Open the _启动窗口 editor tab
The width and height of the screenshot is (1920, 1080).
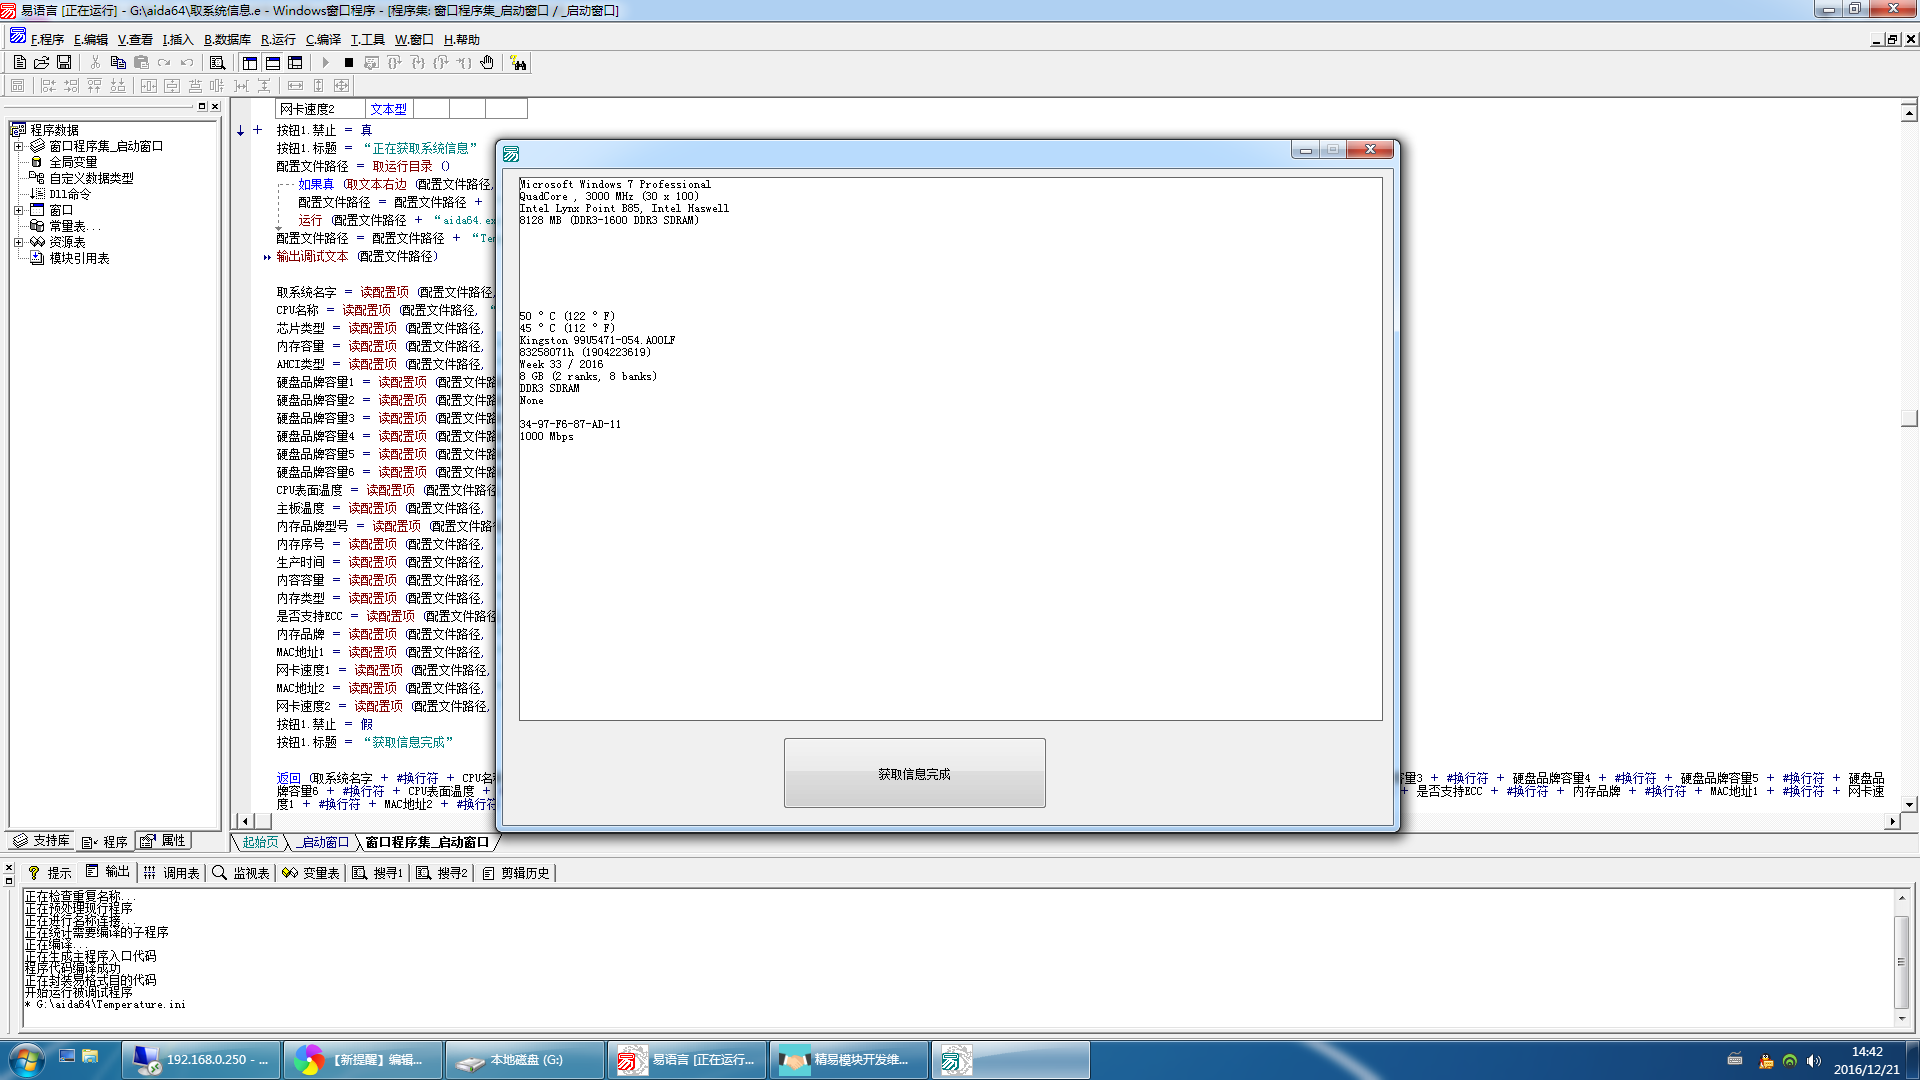pyautogui.click(x=323, y=842)
